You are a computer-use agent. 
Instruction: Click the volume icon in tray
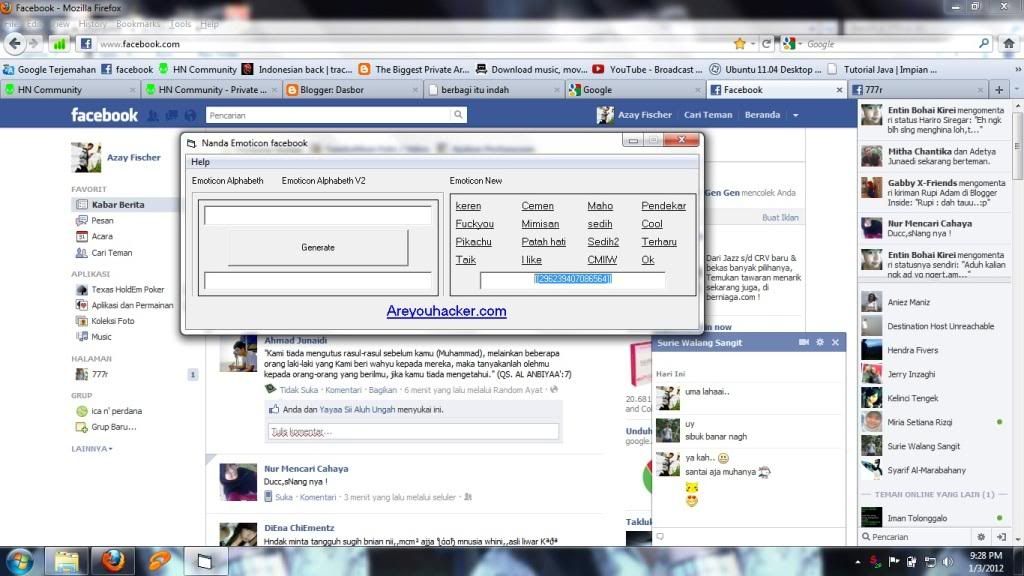click(947, 562)
